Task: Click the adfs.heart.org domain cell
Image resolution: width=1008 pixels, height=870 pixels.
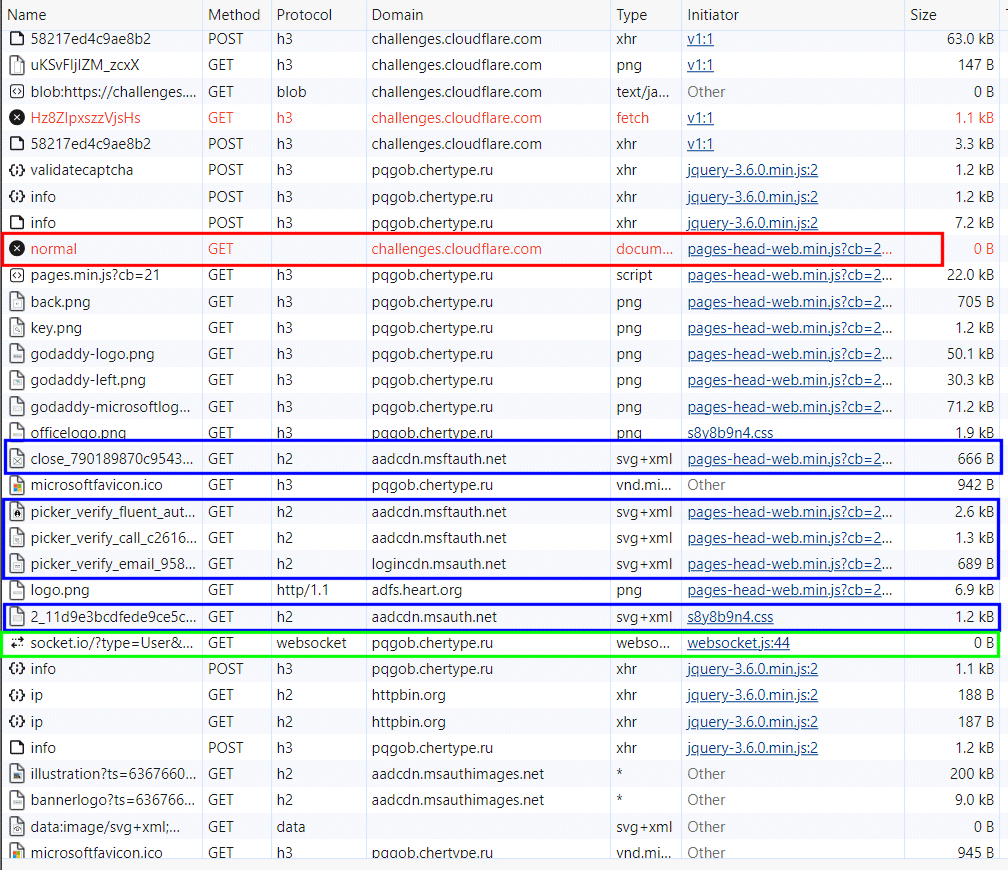Action: pos(417,590)
